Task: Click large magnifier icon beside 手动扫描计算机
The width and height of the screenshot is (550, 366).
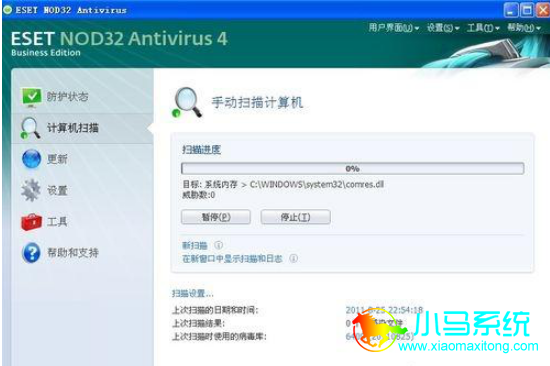Action: pyautogui.click(x=187, y=102)
